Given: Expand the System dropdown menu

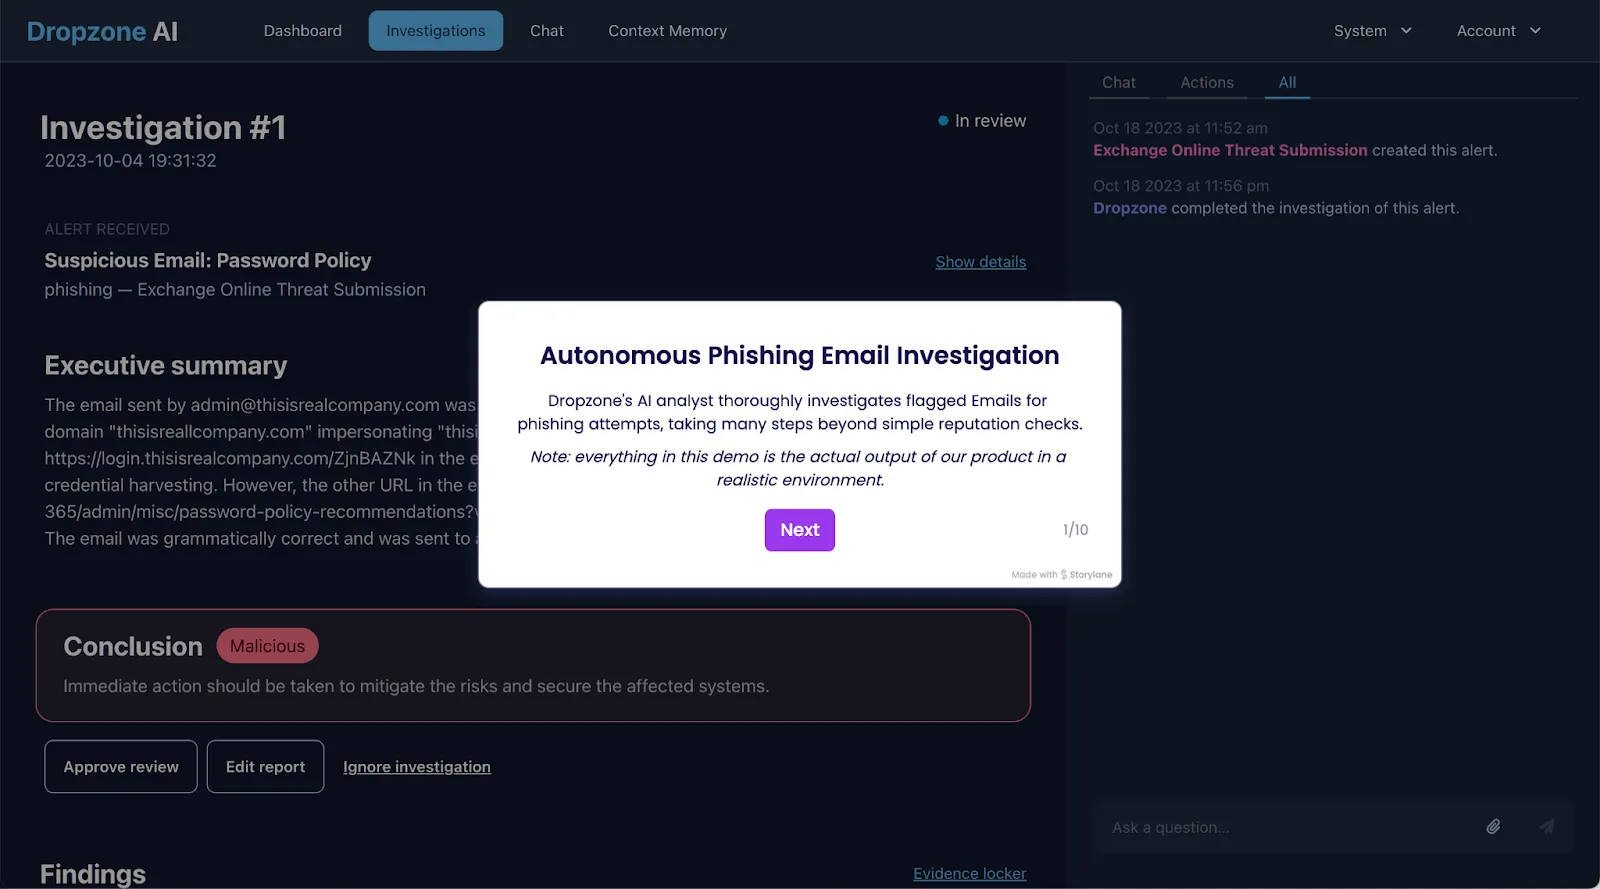Looking at the screenshot, I should pyautogui.click(x=1373, y=31).
